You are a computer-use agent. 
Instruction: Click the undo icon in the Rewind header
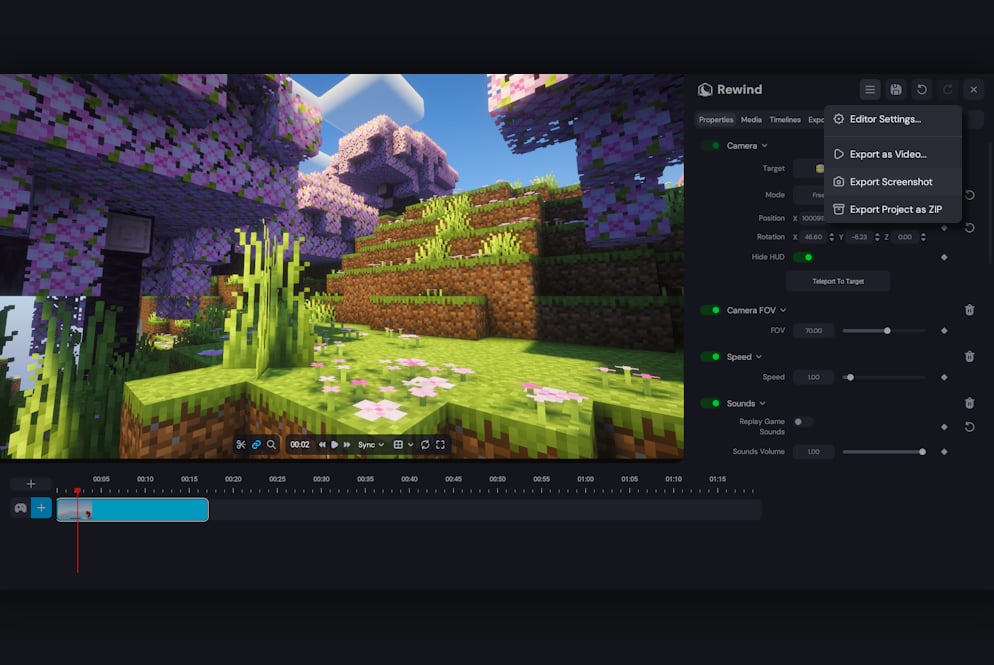pos(921,89)
